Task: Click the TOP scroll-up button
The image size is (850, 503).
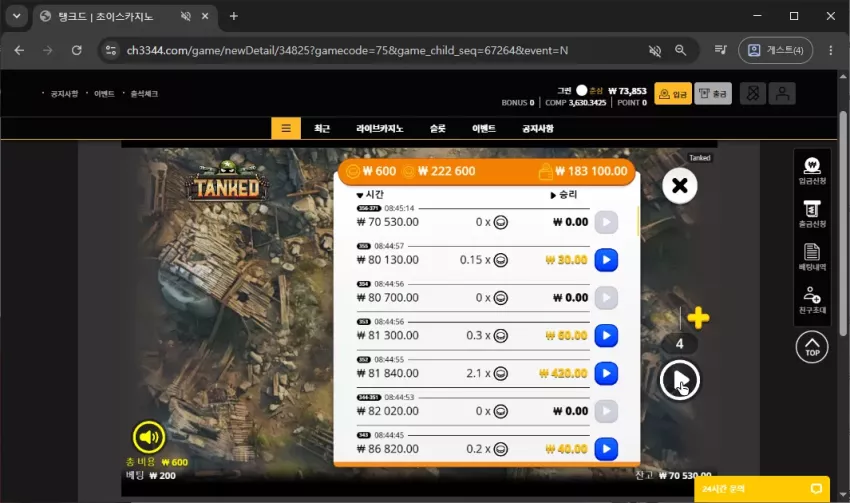Action: coord(812,347)
